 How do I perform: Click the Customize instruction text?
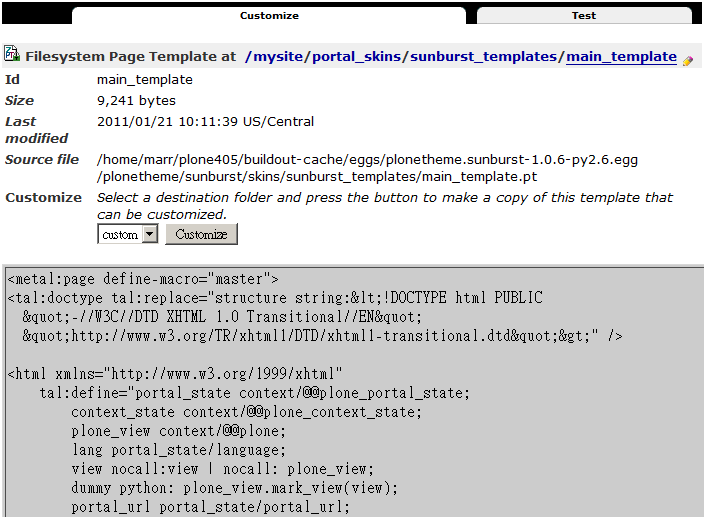tap(384, 206)
